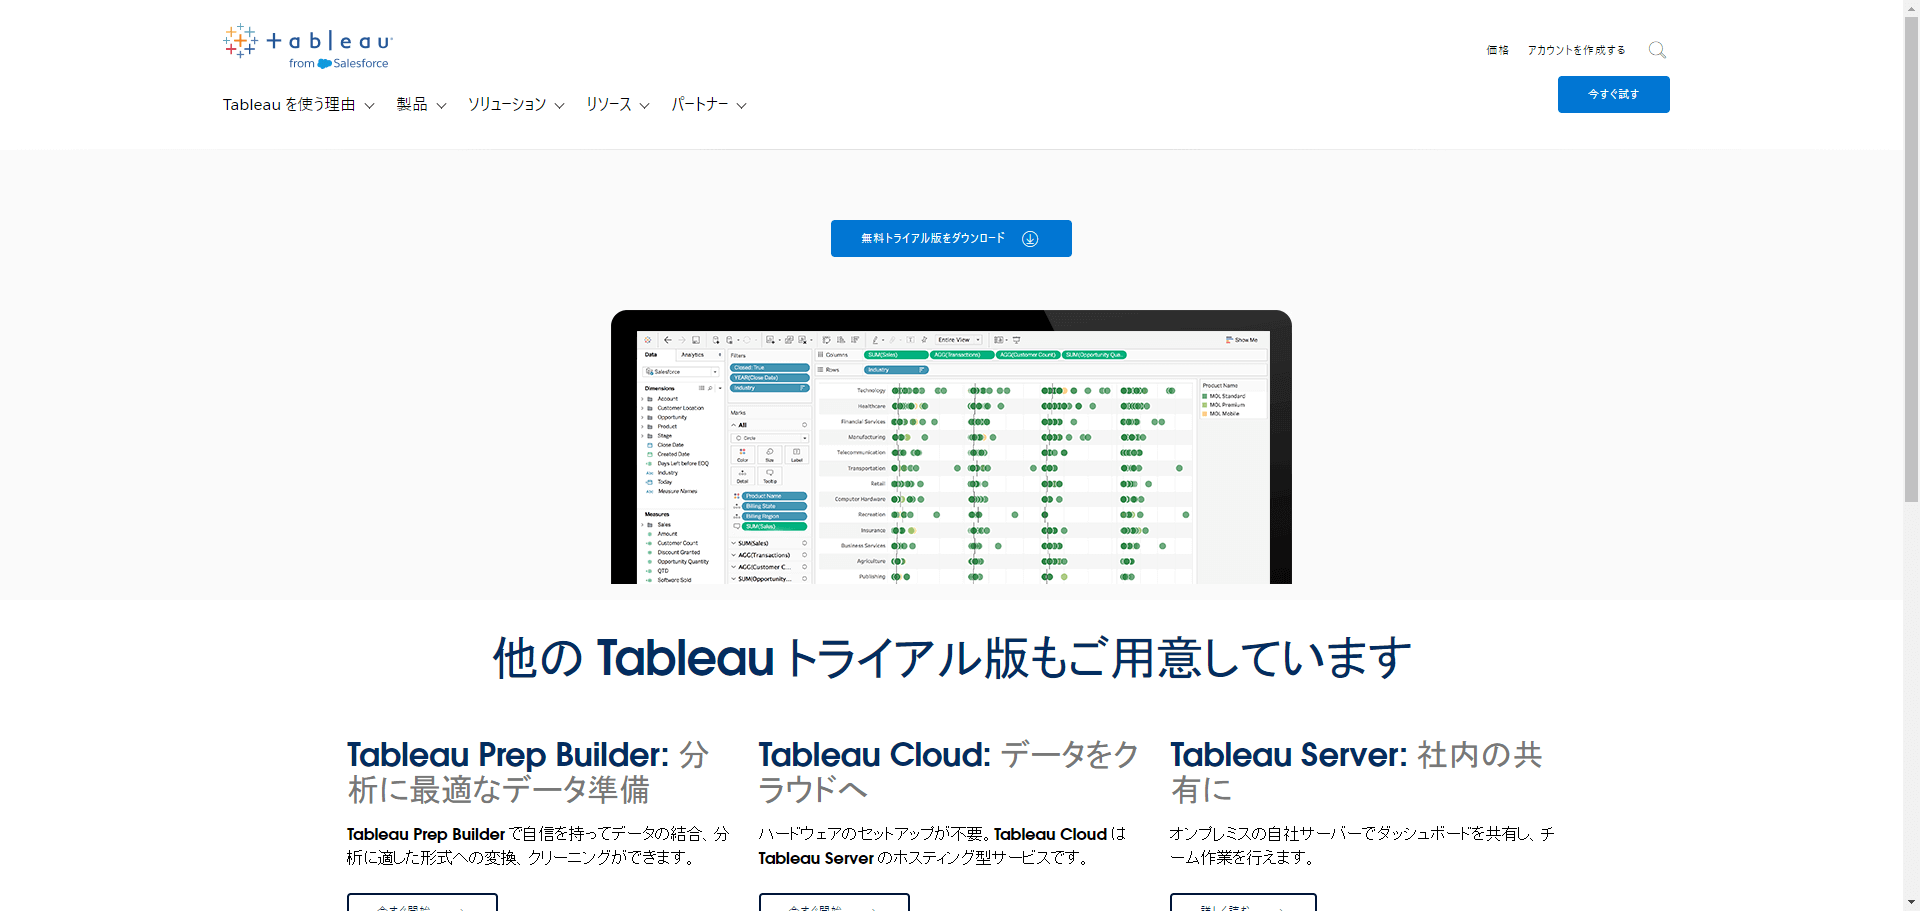The width and height of the screenshot is (1920, 911).
Task: Click paragraph starting ハードウェアのセットアップが不要
Action: [942, 846]
